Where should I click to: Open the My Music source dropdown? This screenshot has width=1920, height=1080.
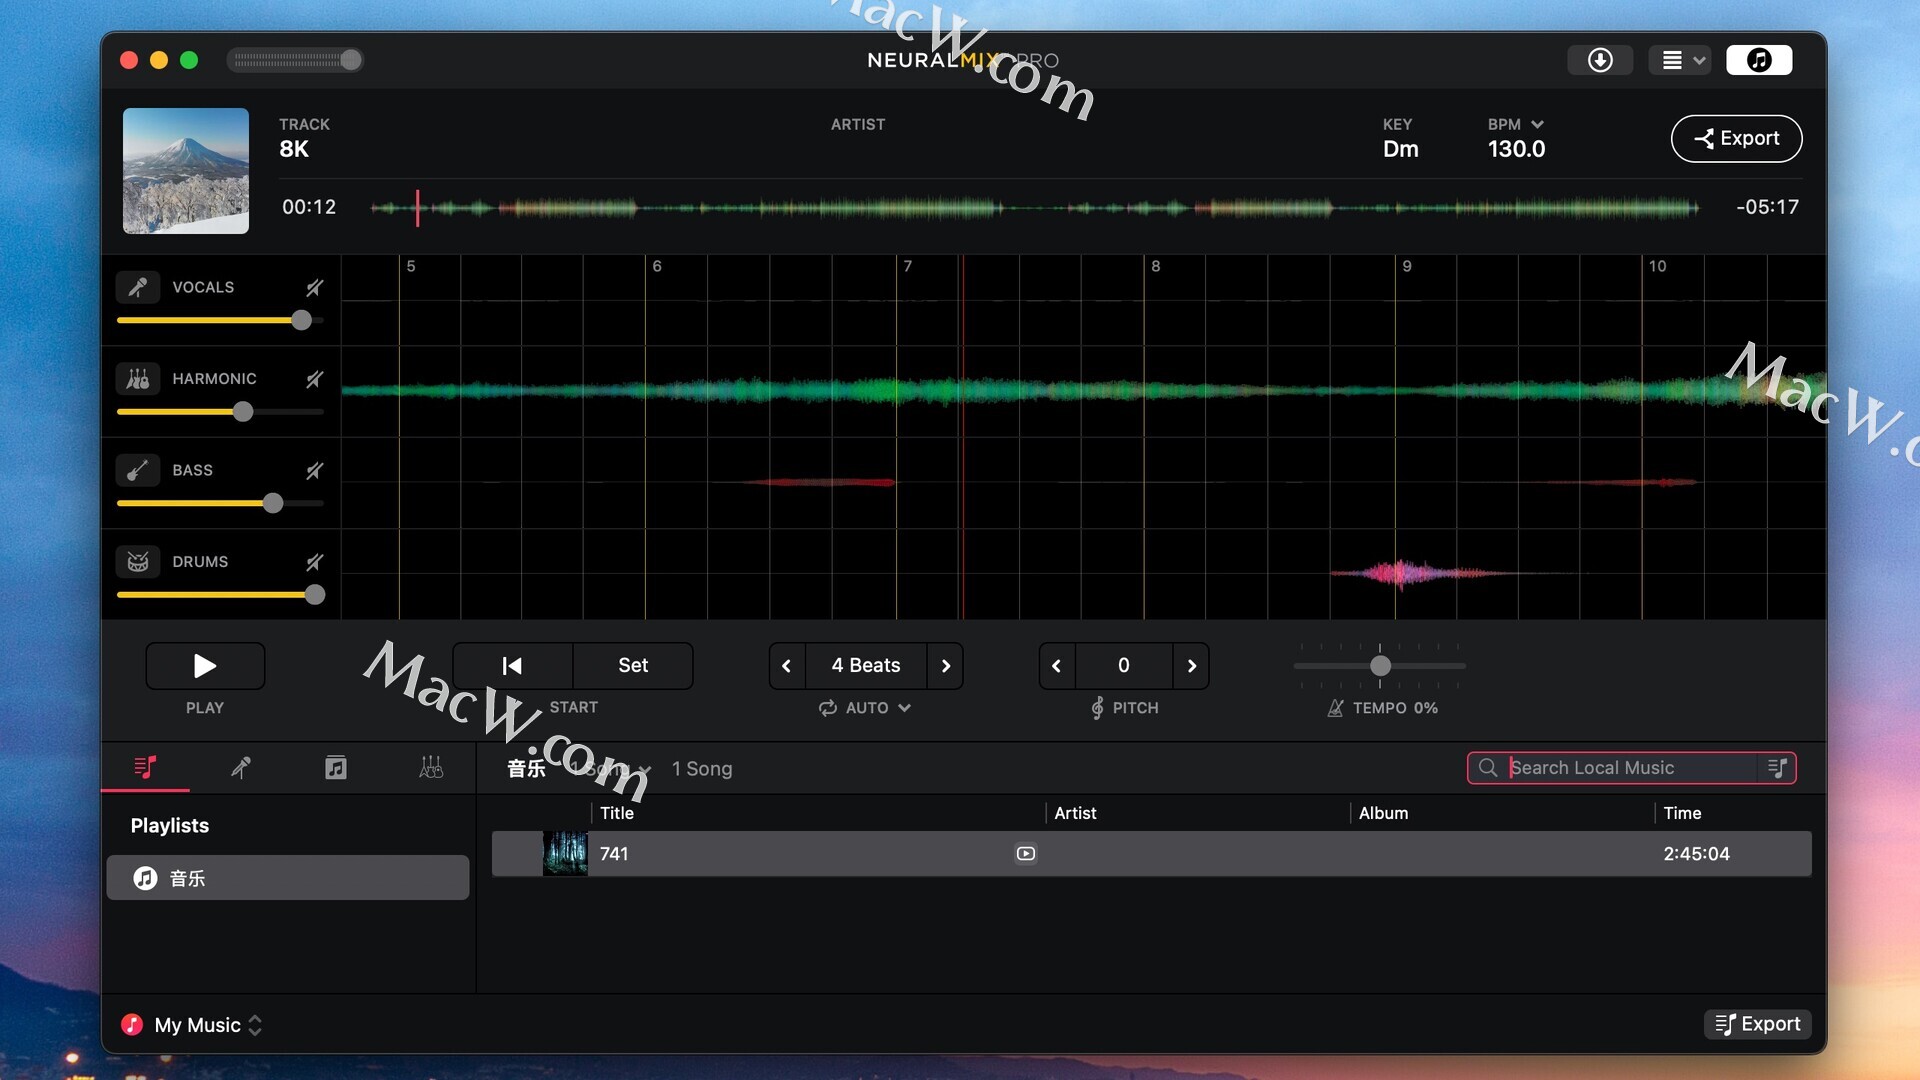click(192, 1025)
